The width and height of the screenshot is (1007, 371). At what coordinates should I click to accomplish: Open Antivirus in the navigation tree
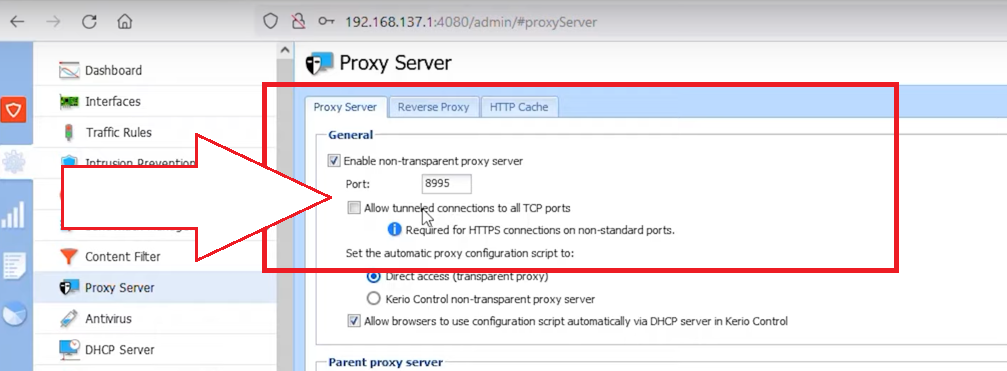coord(109,319)
